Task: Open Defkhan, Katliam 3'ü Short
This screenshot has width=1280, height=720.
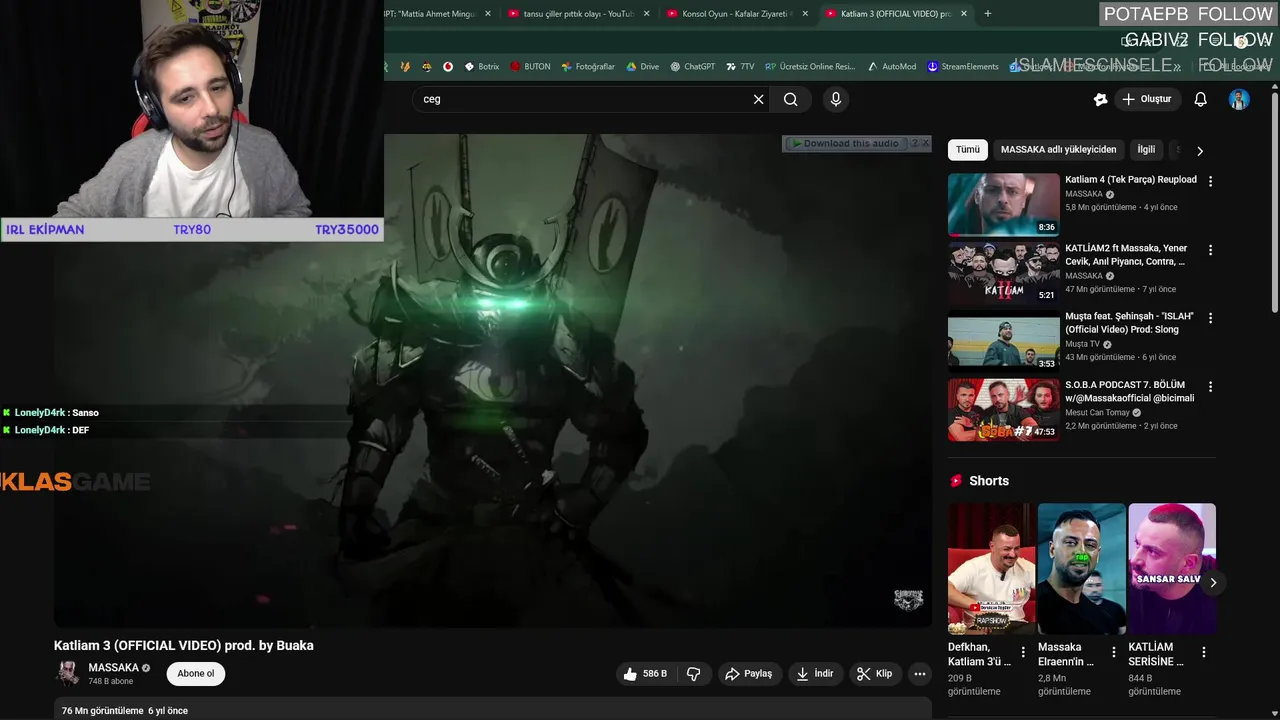Action: pos(991,569)
